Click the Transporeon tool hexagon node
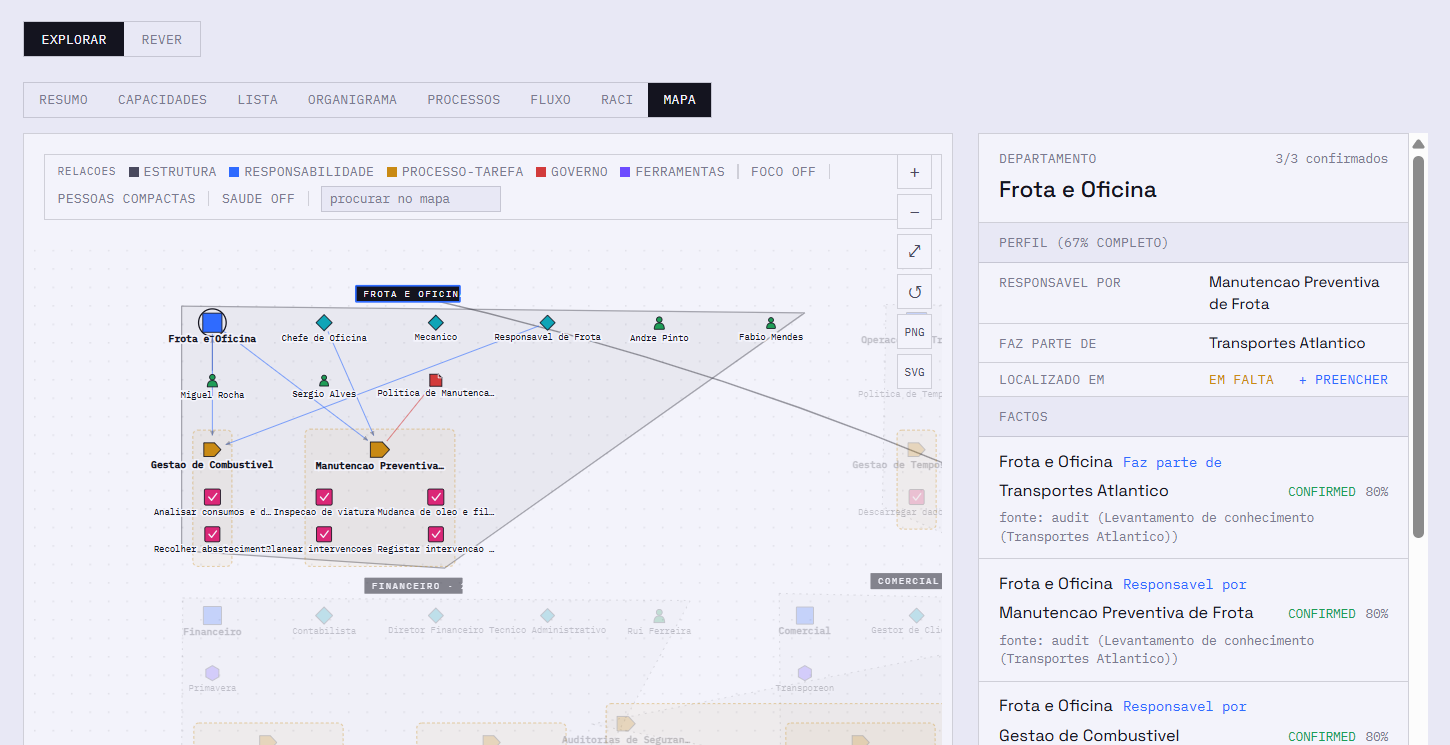Image resolution: width=1450 pixels, height=745 pixels. coord(805,673)
